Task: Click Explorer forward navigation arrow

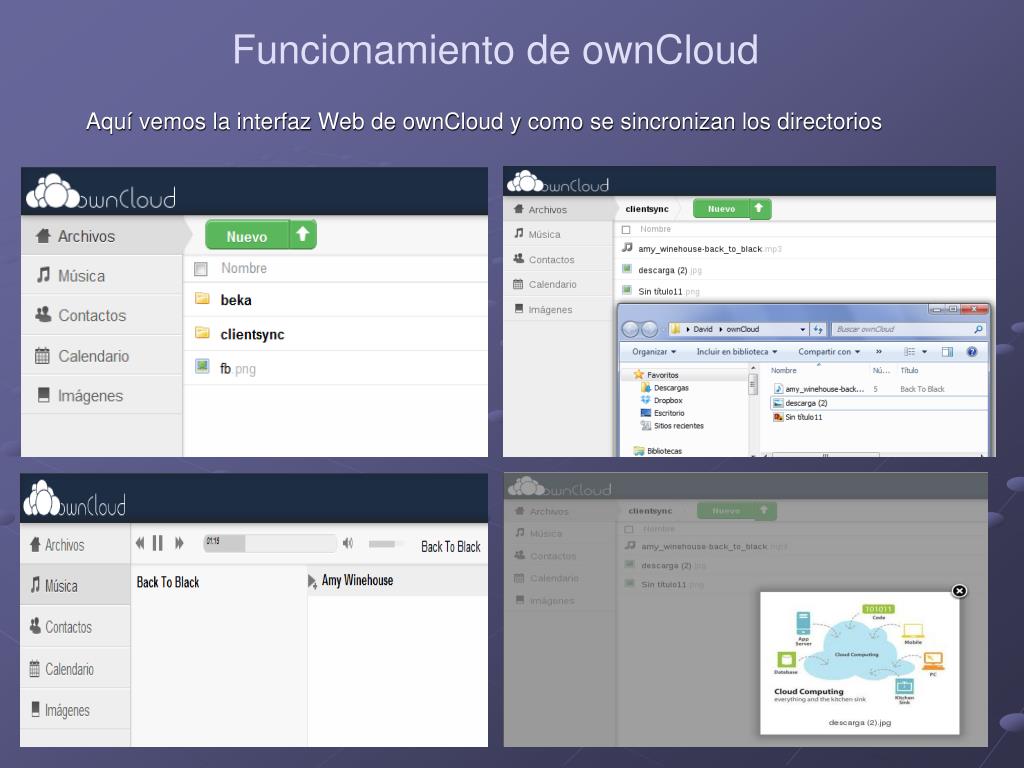Action: [x=650, y=329]
